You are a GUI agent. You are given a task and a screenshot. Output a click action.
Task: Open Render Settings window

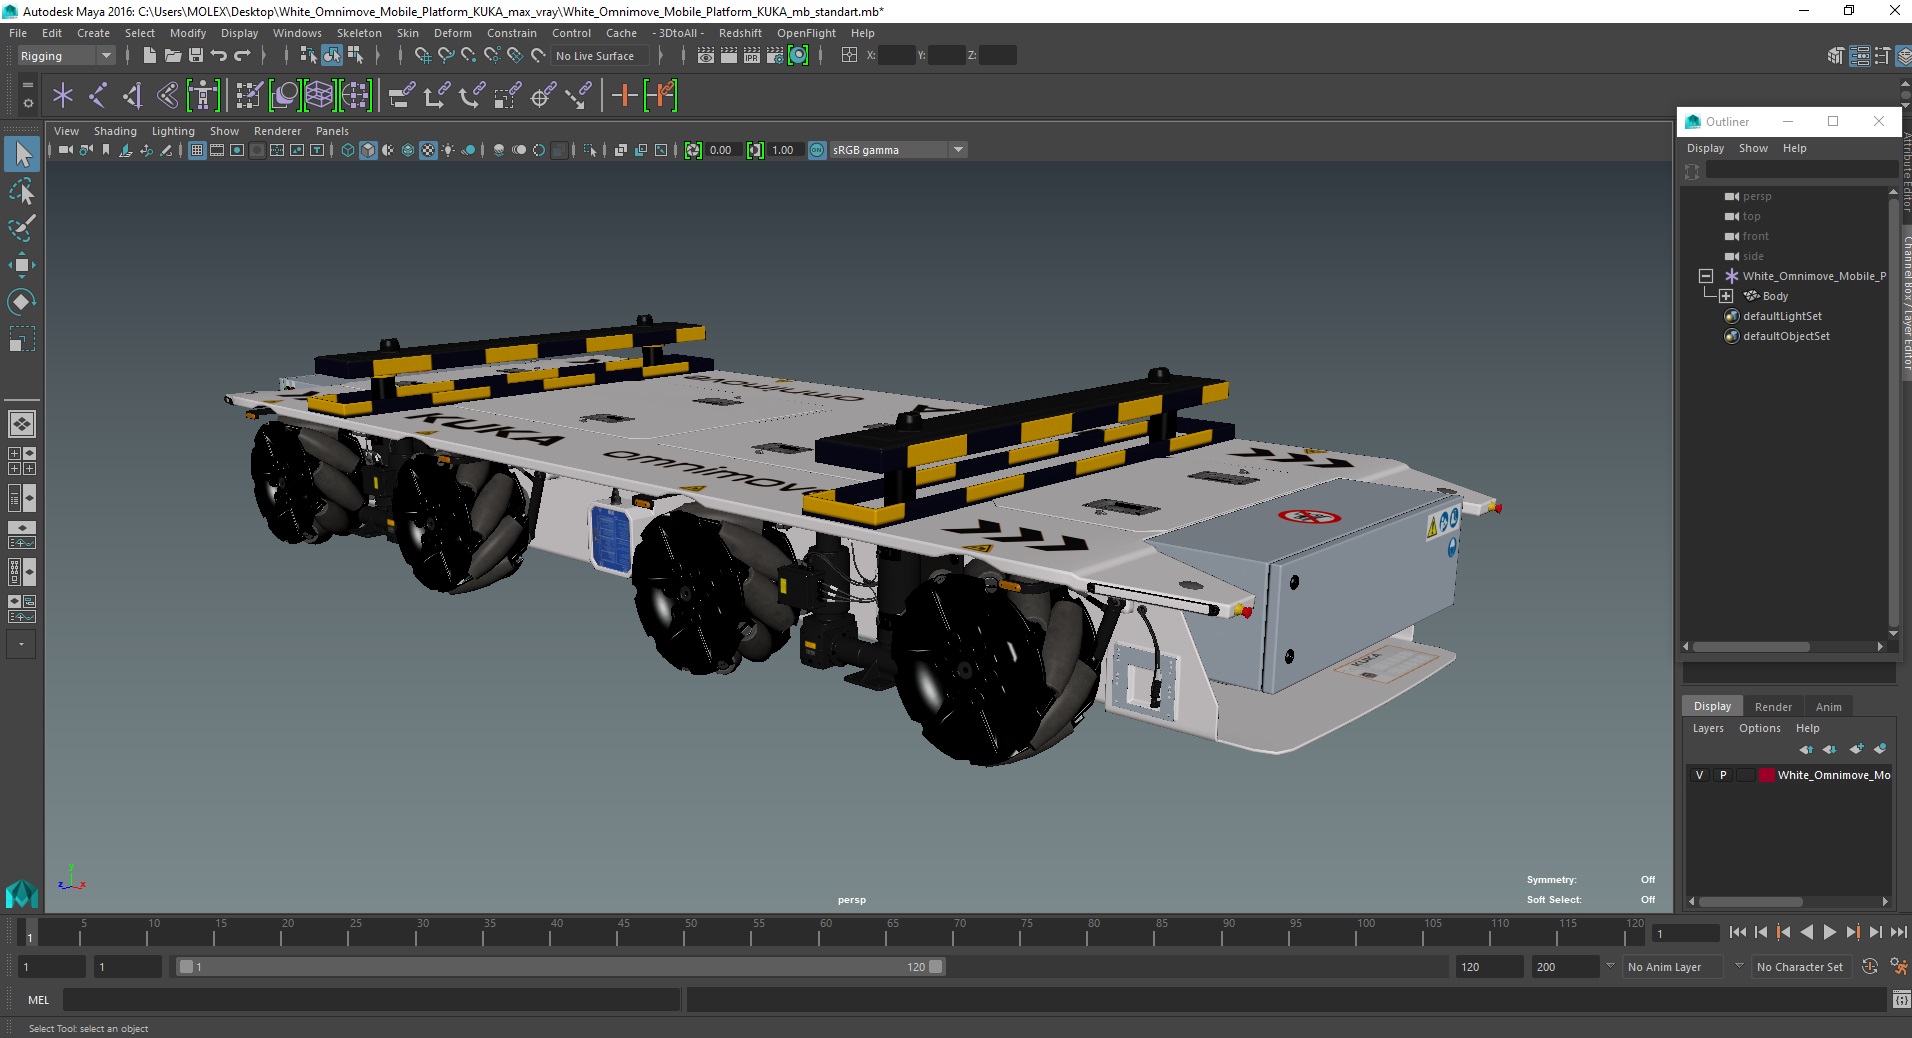(x=774, y=56)
